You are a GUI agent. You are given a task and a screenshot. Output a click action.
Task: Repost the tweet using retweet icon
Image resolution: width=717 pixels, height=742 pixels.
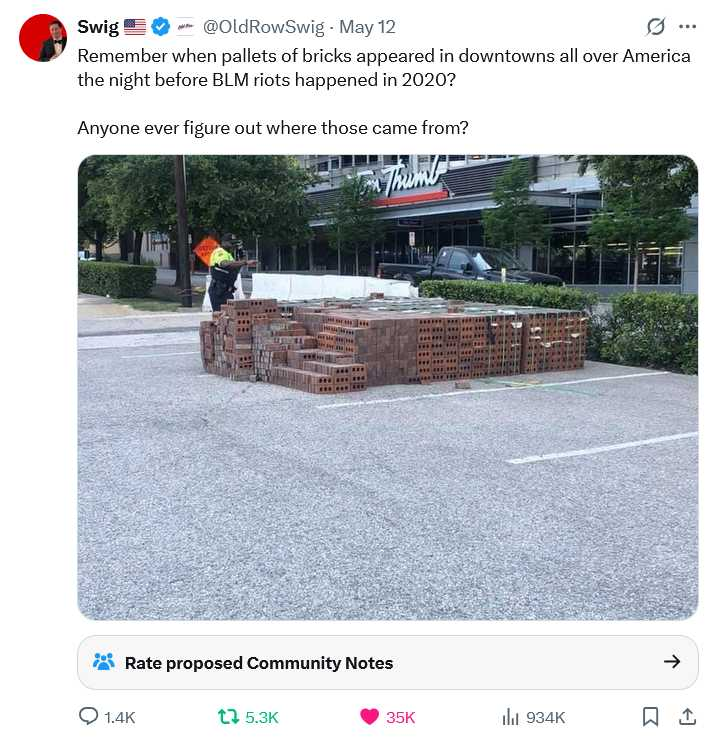pos(228,716)
